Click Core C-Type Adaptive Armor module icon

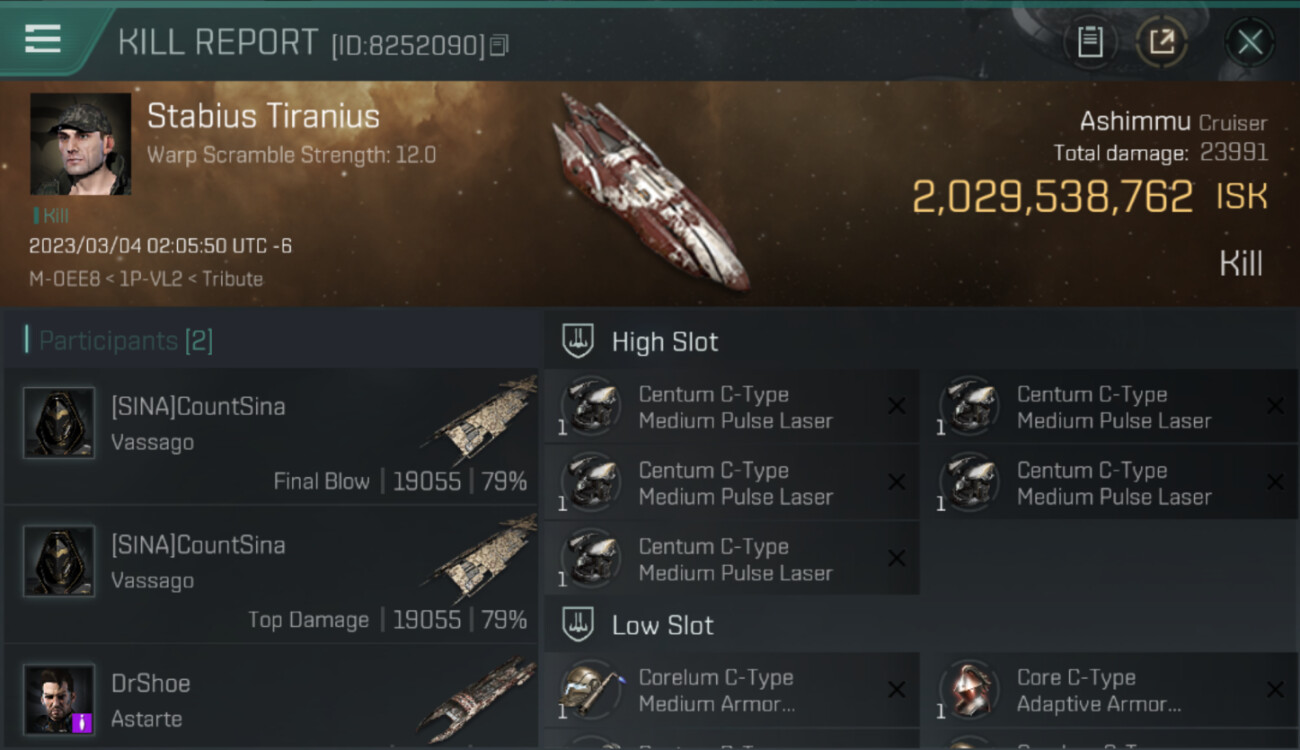(x=969, y=689)
